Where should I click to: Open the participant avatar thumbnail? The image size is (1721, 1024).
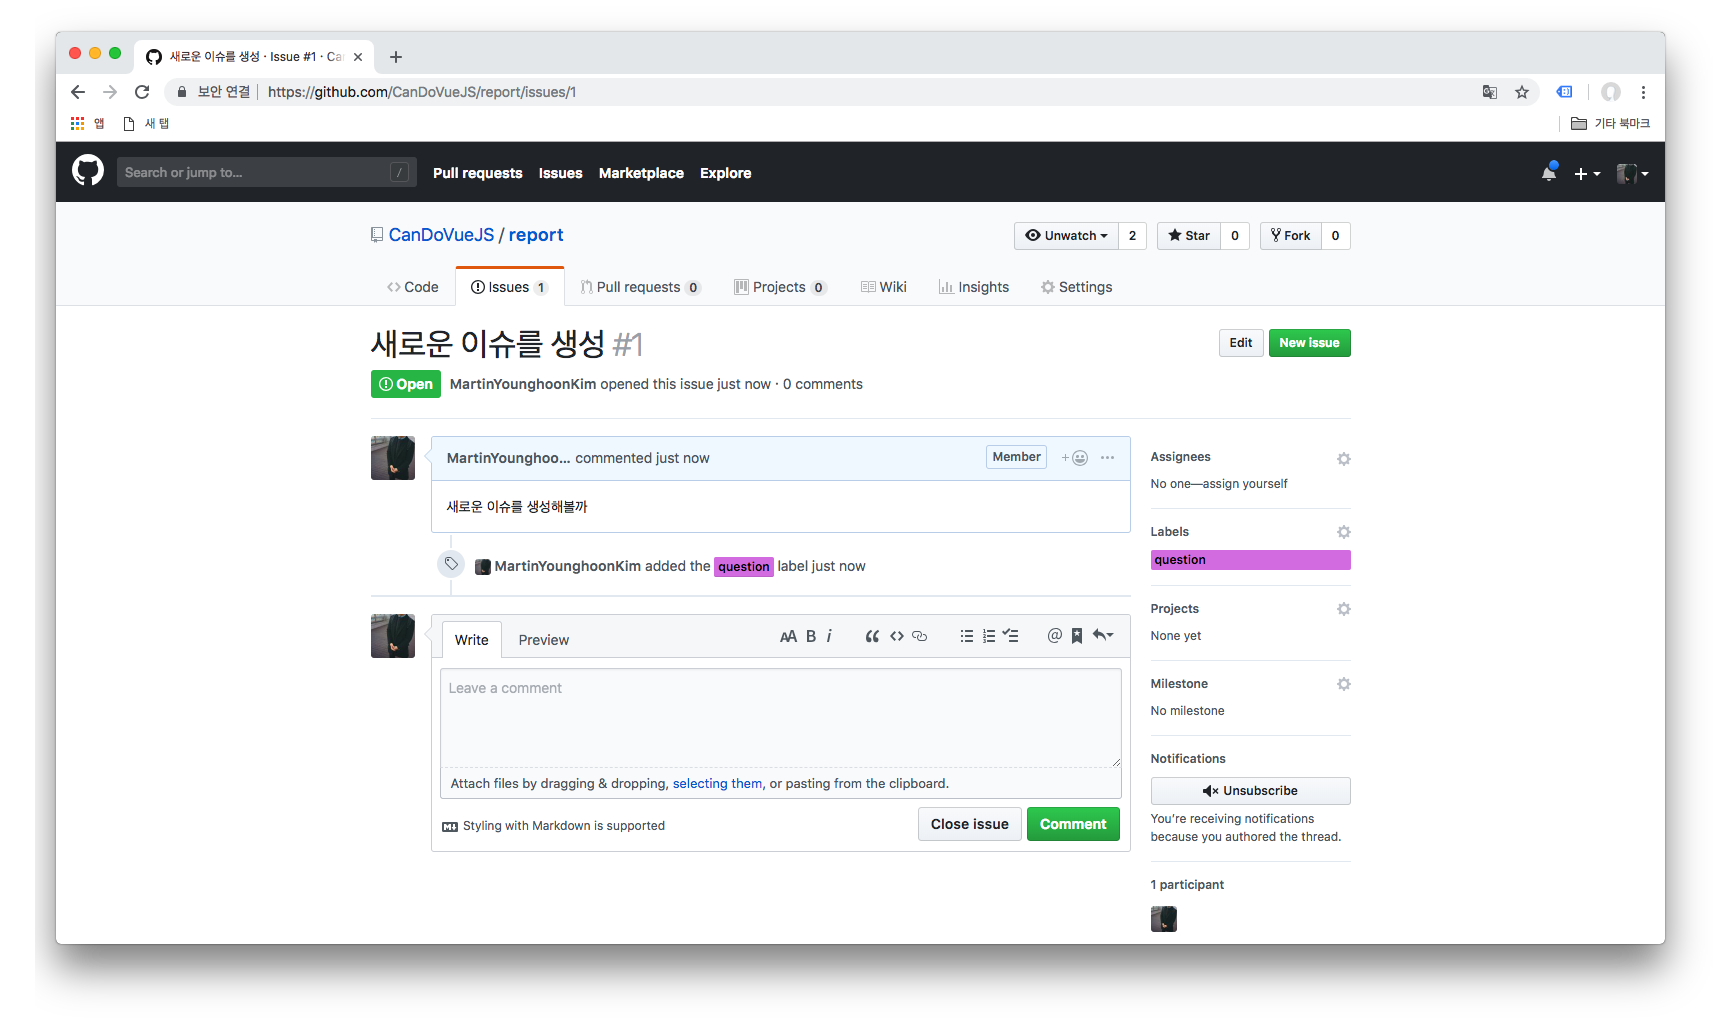pos(1164,919)
